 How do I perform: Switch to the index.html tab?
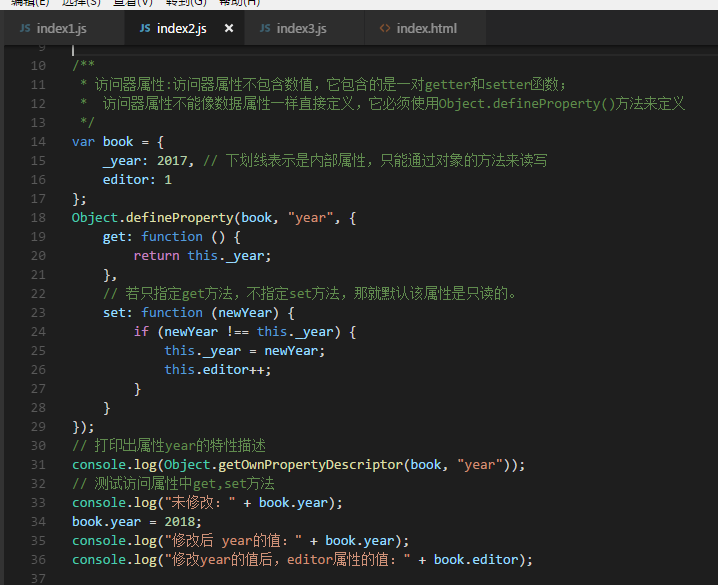426,28
